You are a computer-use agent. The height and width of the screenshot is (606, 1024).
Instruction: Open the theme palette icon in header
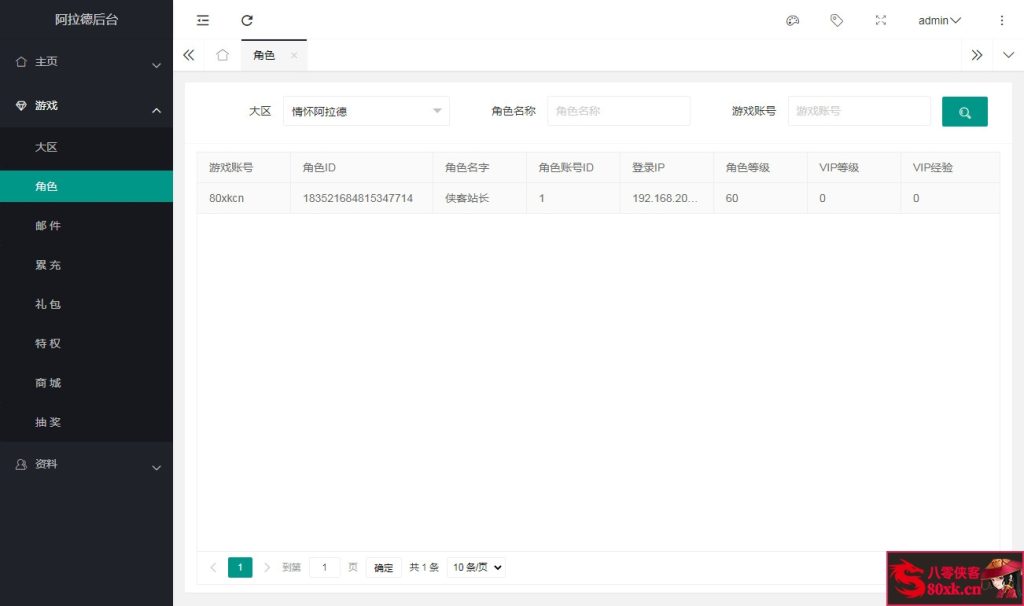792,19
